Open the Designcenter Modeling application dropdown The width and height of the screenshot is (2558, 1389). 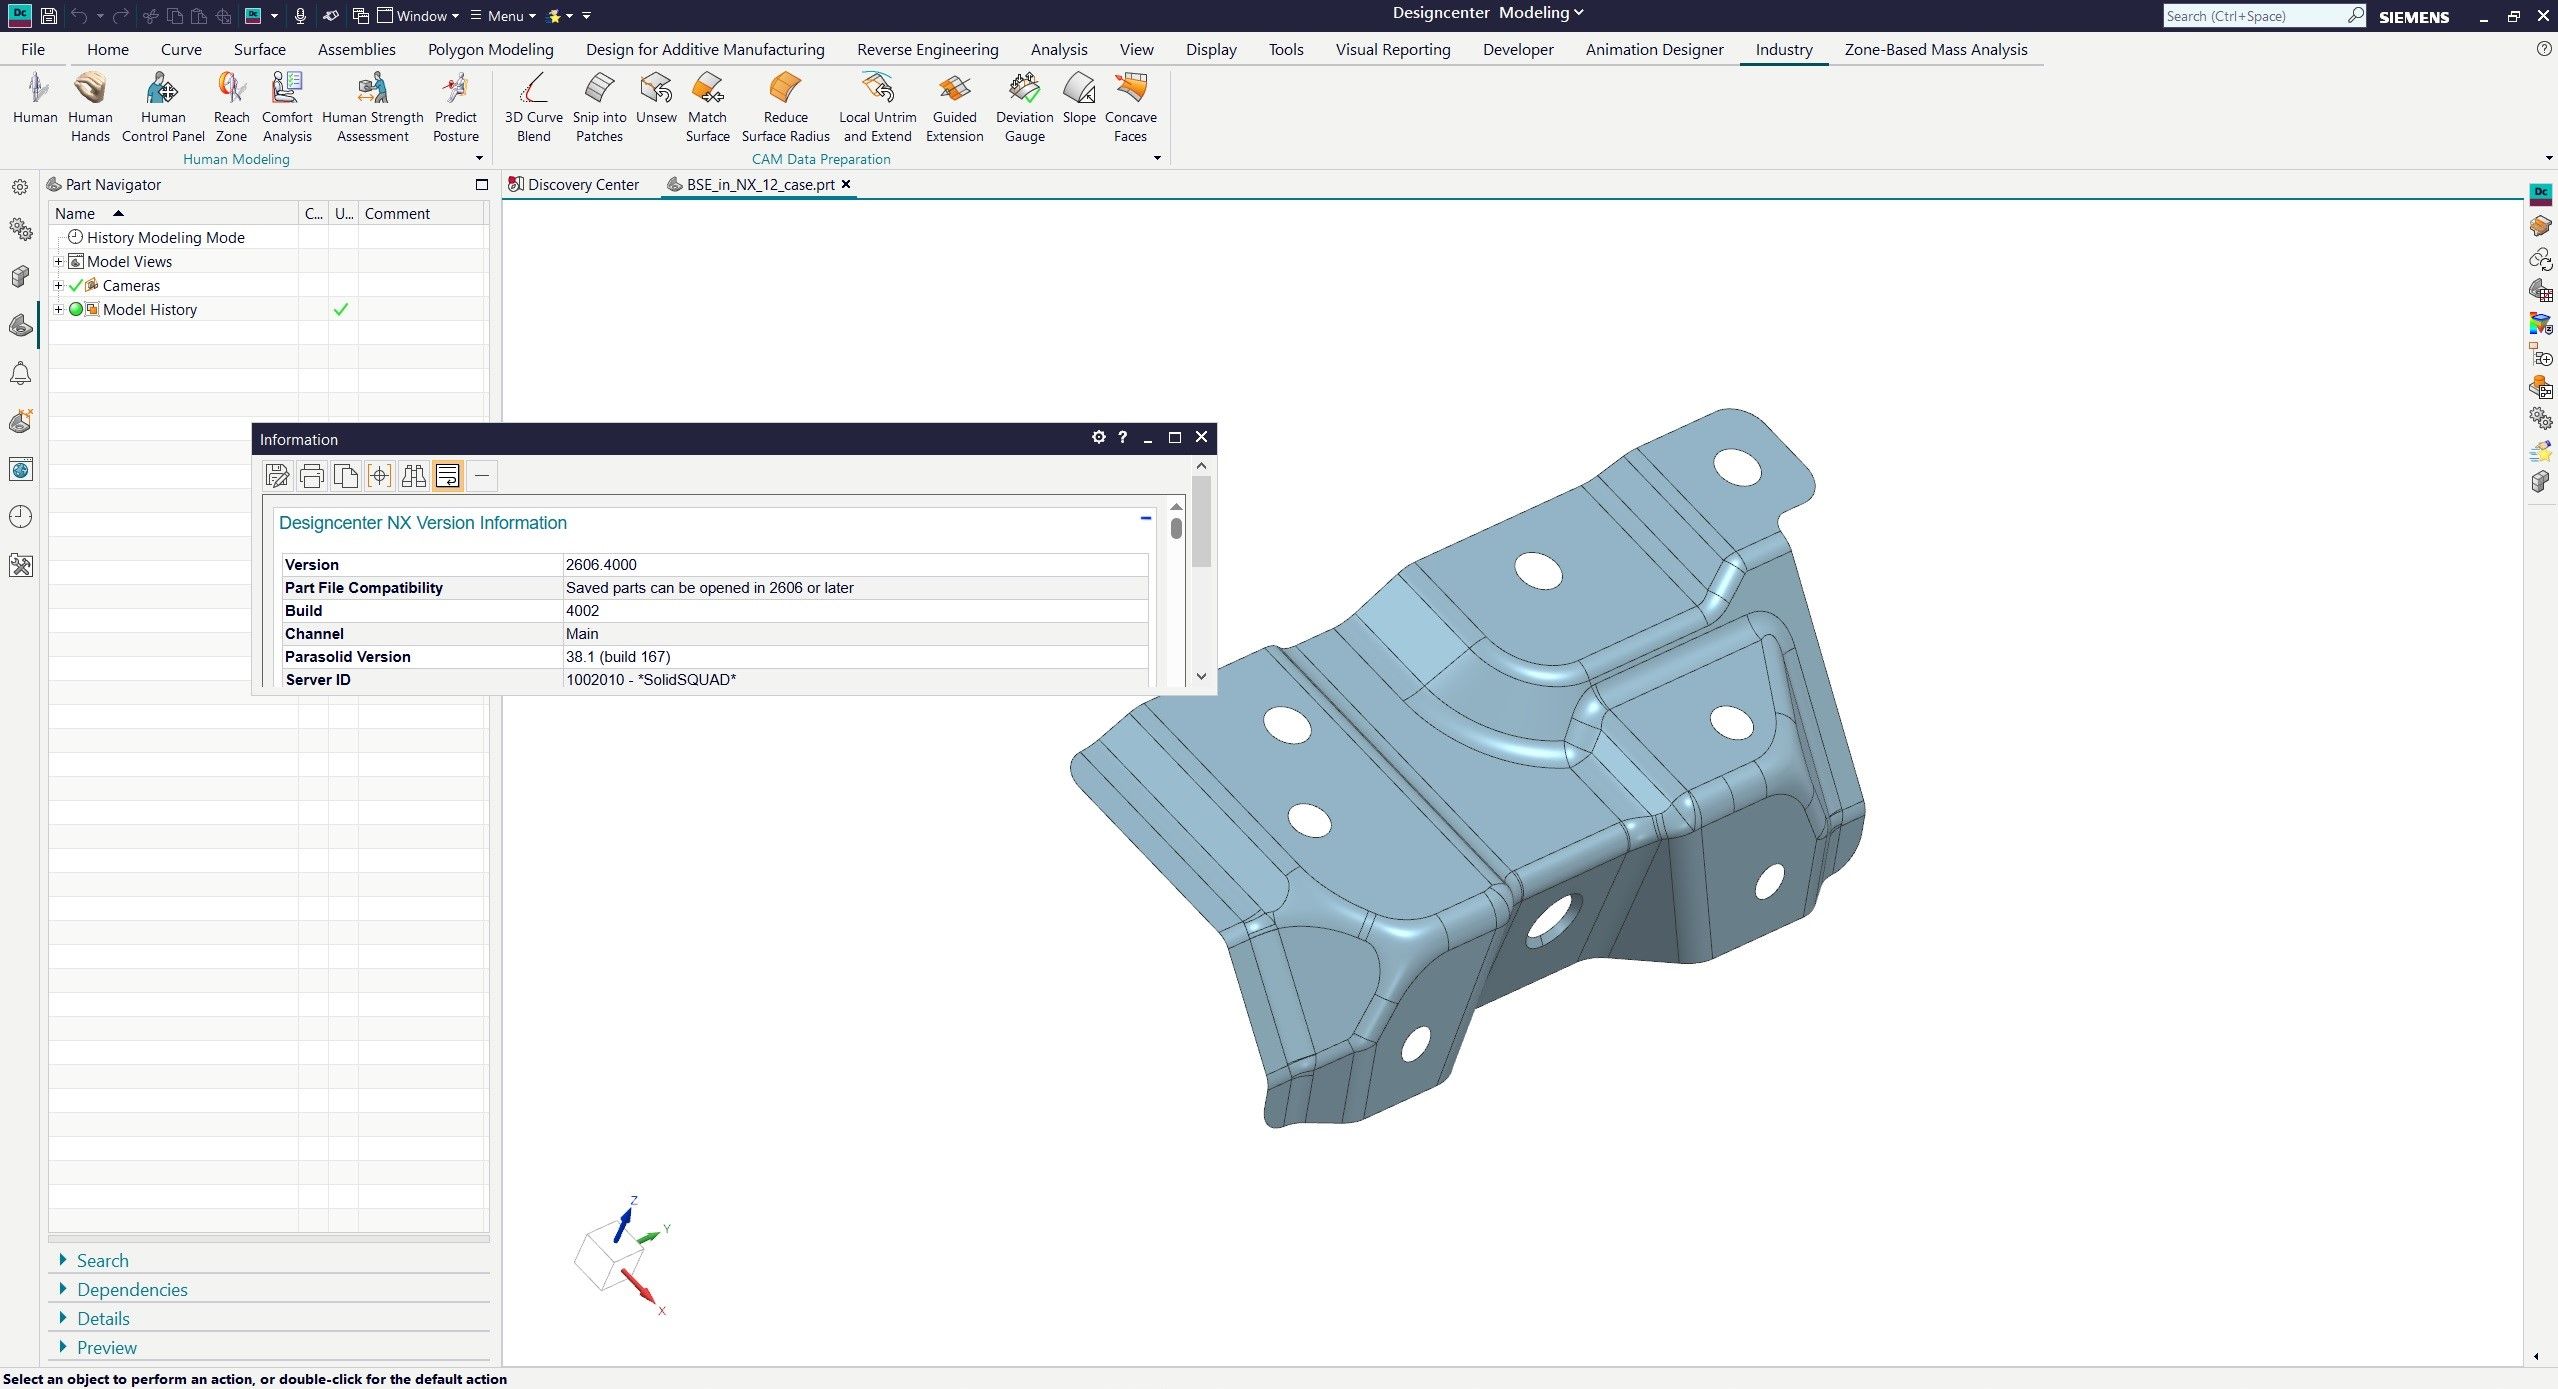tap(1488, 13)
